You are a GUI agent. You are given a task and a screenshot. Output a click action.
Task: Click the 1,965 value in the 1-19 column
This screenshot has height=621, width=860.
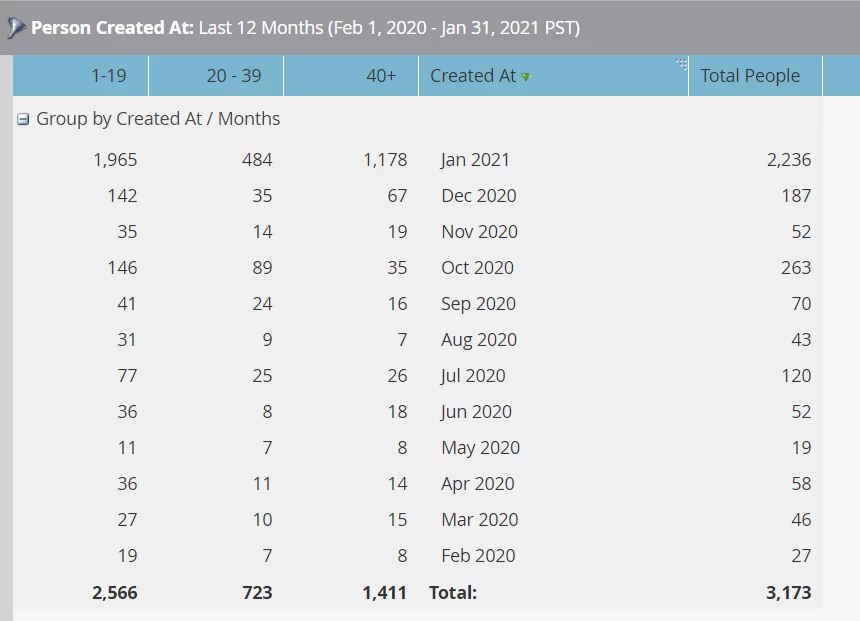click(115, 160)
